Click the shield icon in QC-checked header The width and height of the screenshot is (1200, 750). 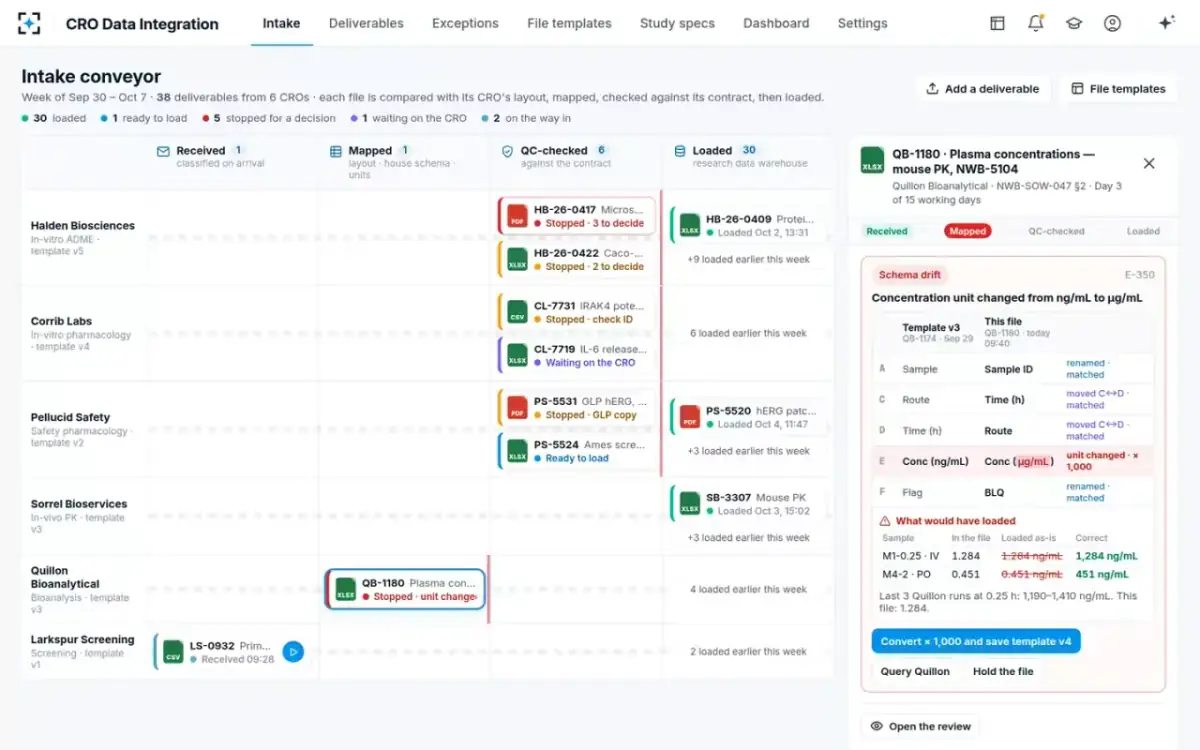pyautogui.click(x=508, y=151)
